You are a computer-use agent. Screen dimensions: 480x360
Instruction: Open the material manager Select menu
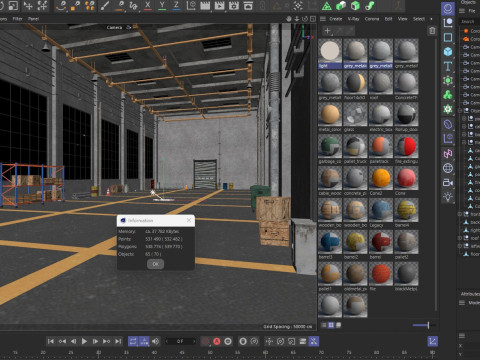419,19
